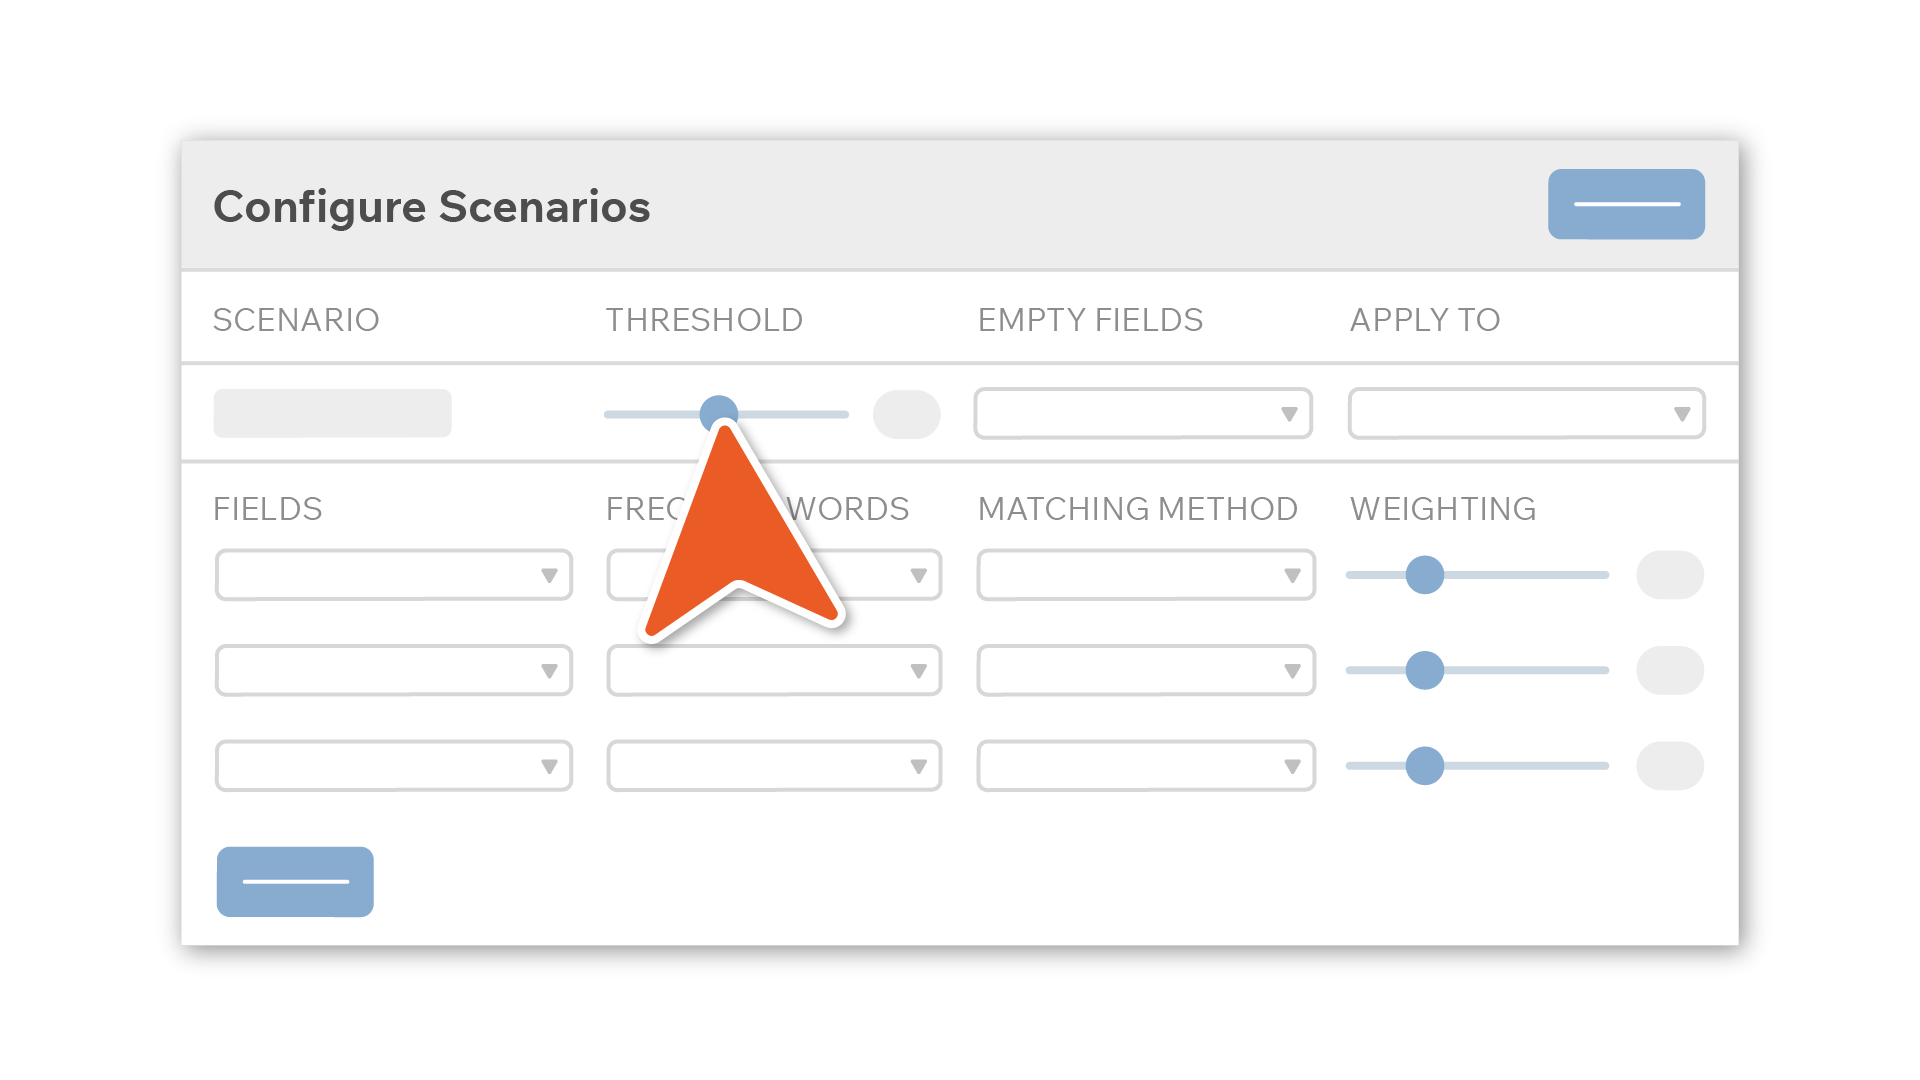The height and width of the screenshot is (1080, 1920).
Task: Open the first Matching Method dropdown
Action: pos(1146,575)
